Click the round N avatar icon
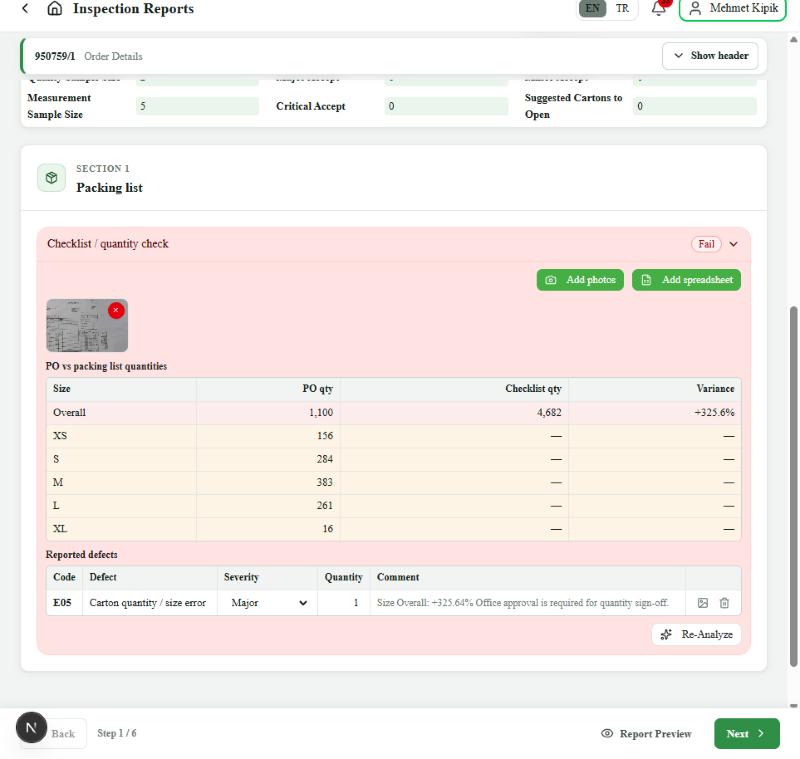Image resolution: width=800 pixels, height=759 pixels. [31, 727]
